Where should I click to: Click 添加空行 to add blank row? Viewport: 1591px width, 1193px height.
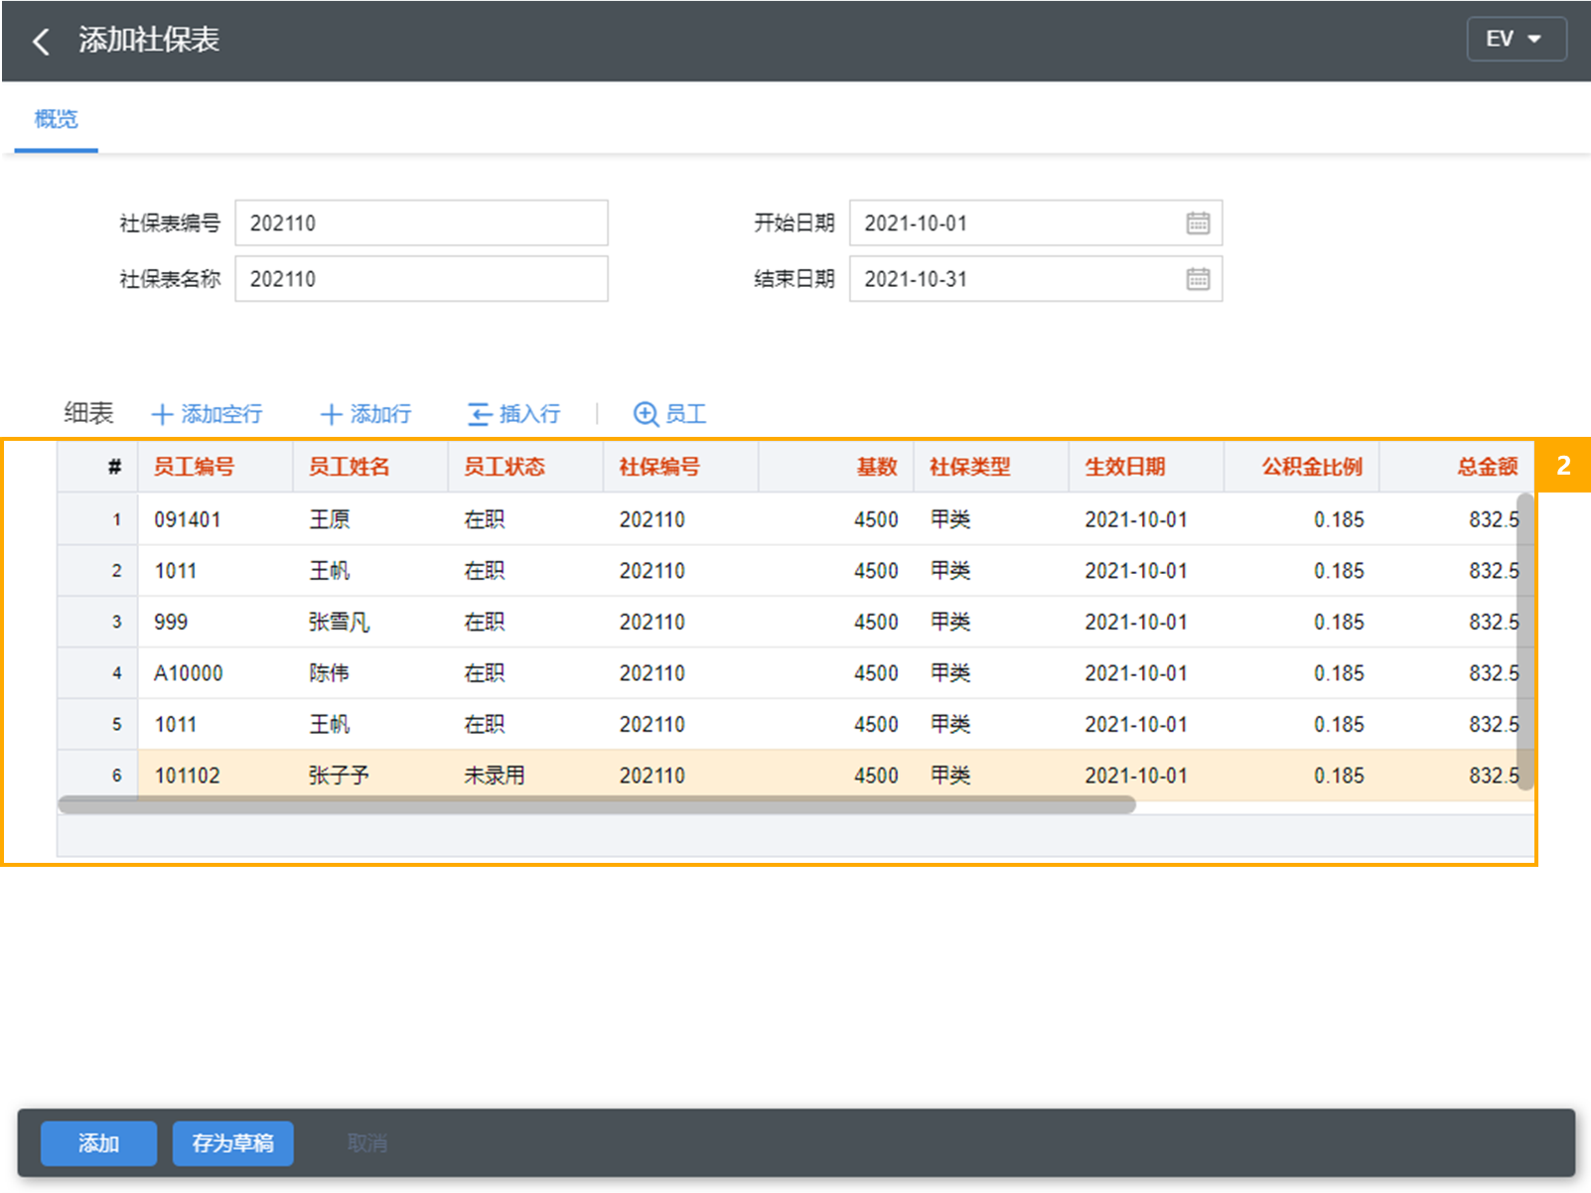tap(207, 414)
